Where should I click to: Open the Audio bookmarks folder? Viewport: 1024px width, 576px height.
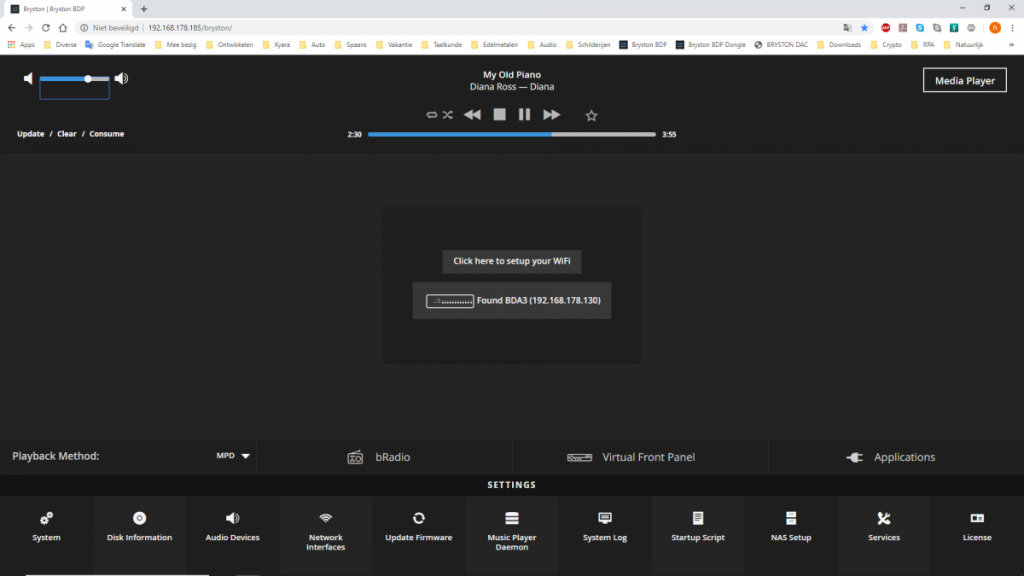pyautogui.click(x=542, y=45)
